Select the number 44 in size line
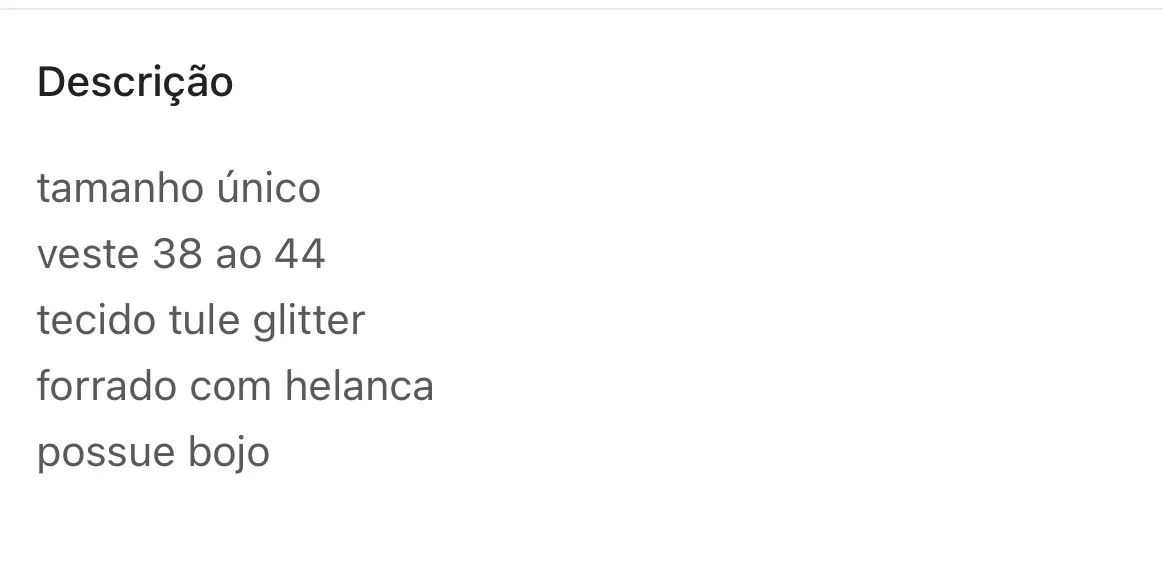 pyautogui.click(x=300, y=254)
